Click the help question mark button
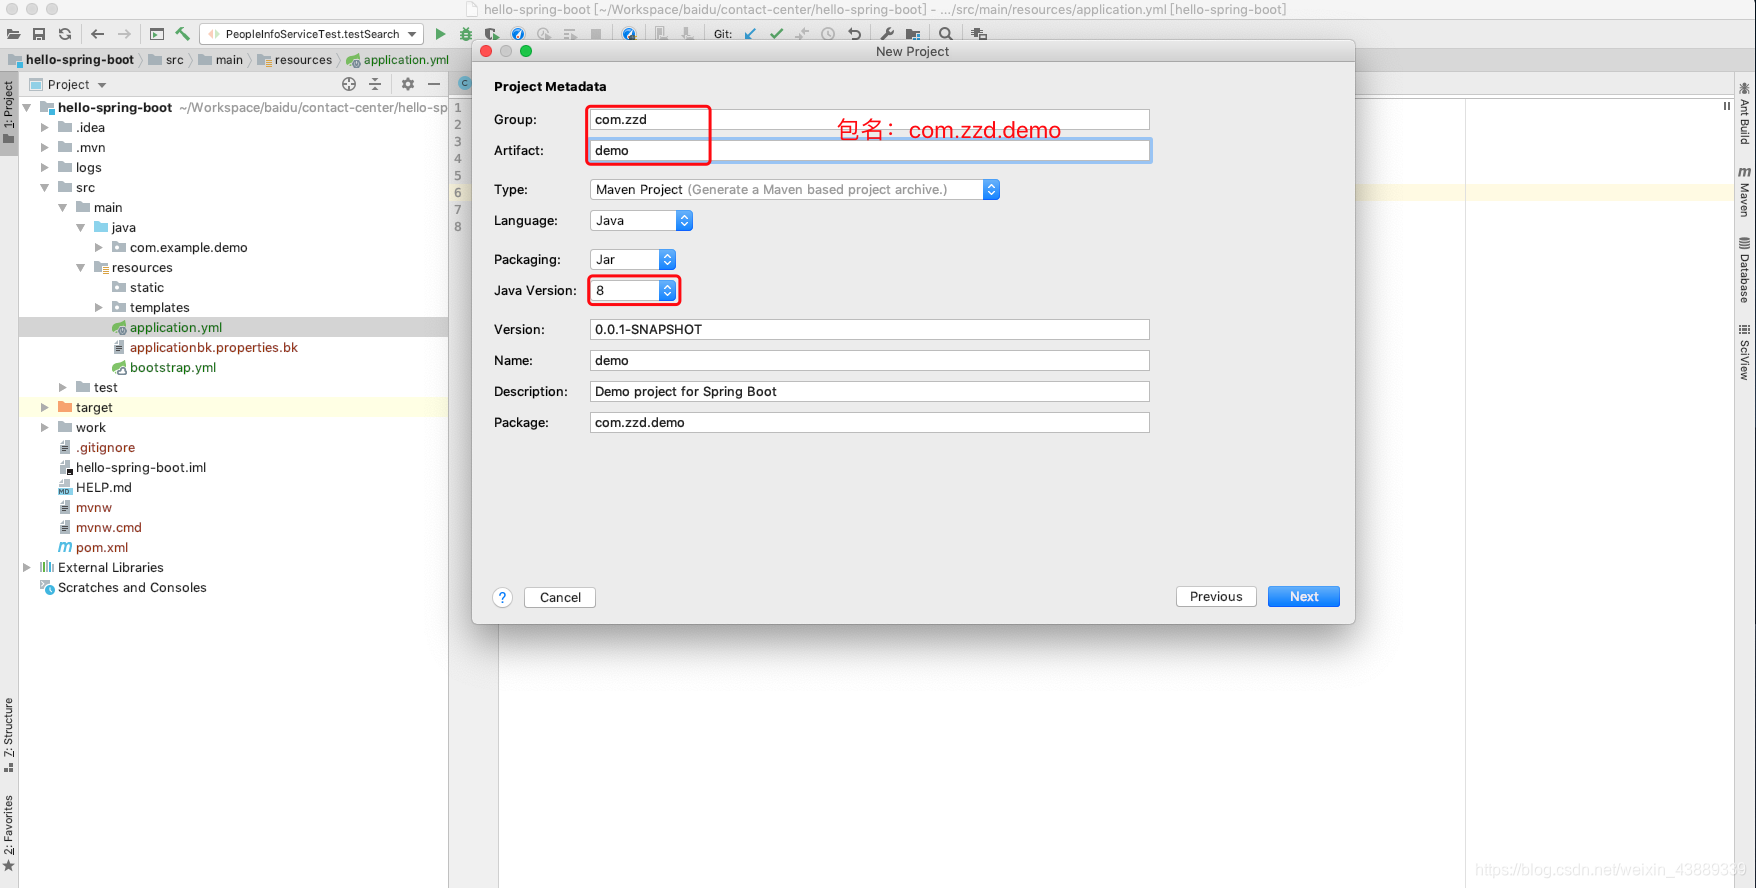The width and height of the screenshot is (1756, 888). [503, 597]
